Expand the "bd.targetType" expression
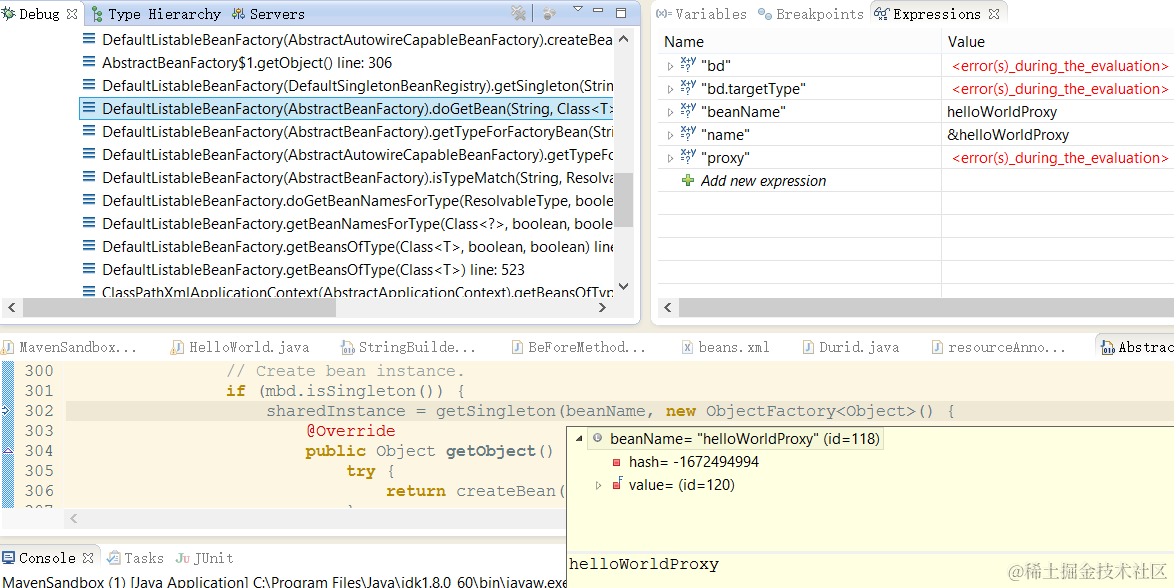This screenshot has height=588, width=1174. [x=670, y=89]
